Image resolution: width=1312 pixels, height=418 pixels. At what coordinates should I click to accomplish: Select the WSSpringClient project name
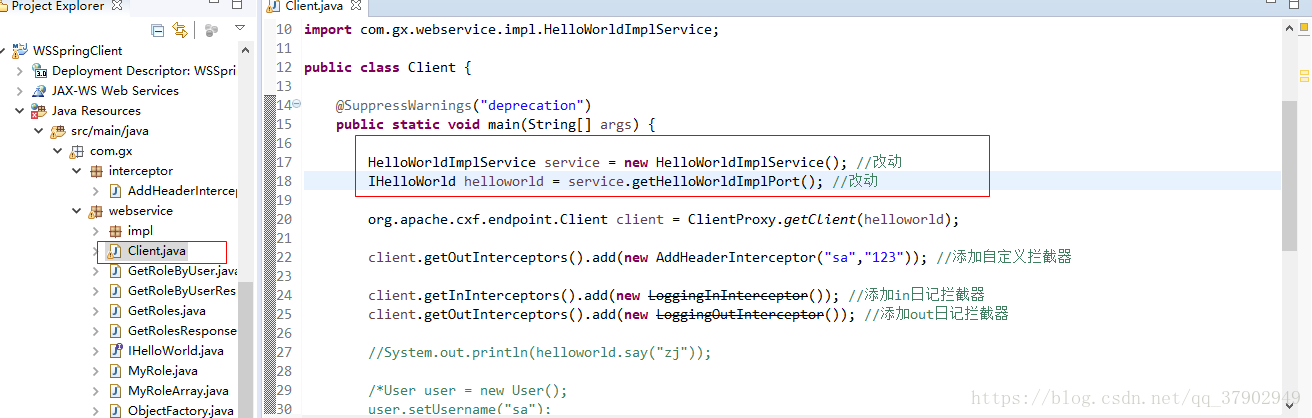pyautogui.click(x=78, y=51)
